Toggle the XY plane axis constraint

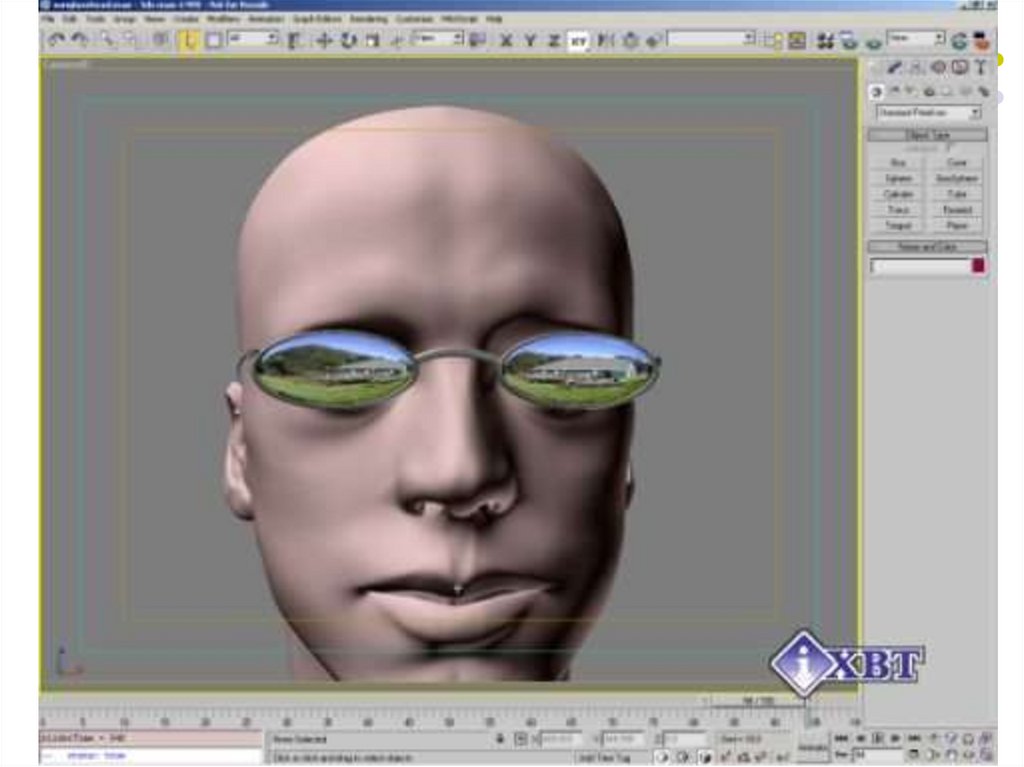pyautogui.click(x=578, y=40)
